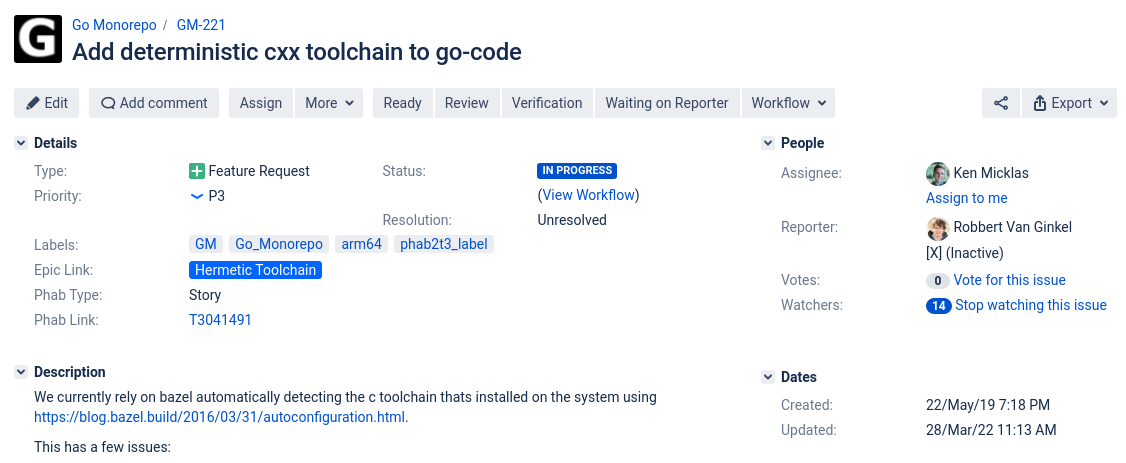This screenshot has height=463, width=1126.
Task: Click the P3 priority chevron icon
Action: tap(197, 196)
